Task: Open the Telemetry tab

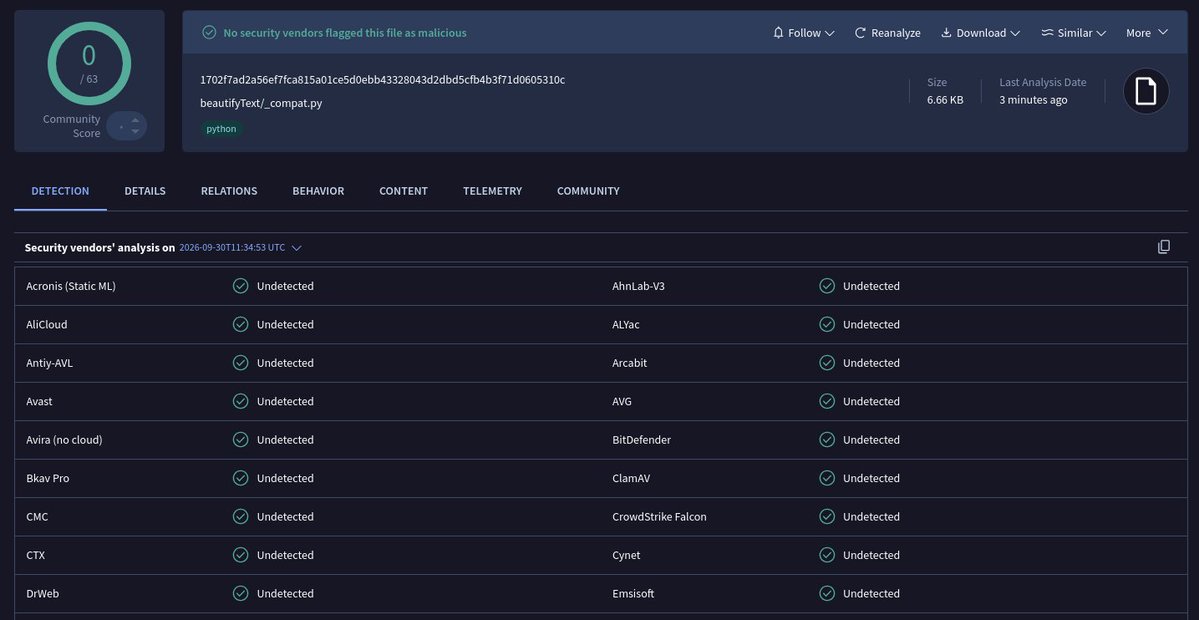Action: (x=492, y=191)
